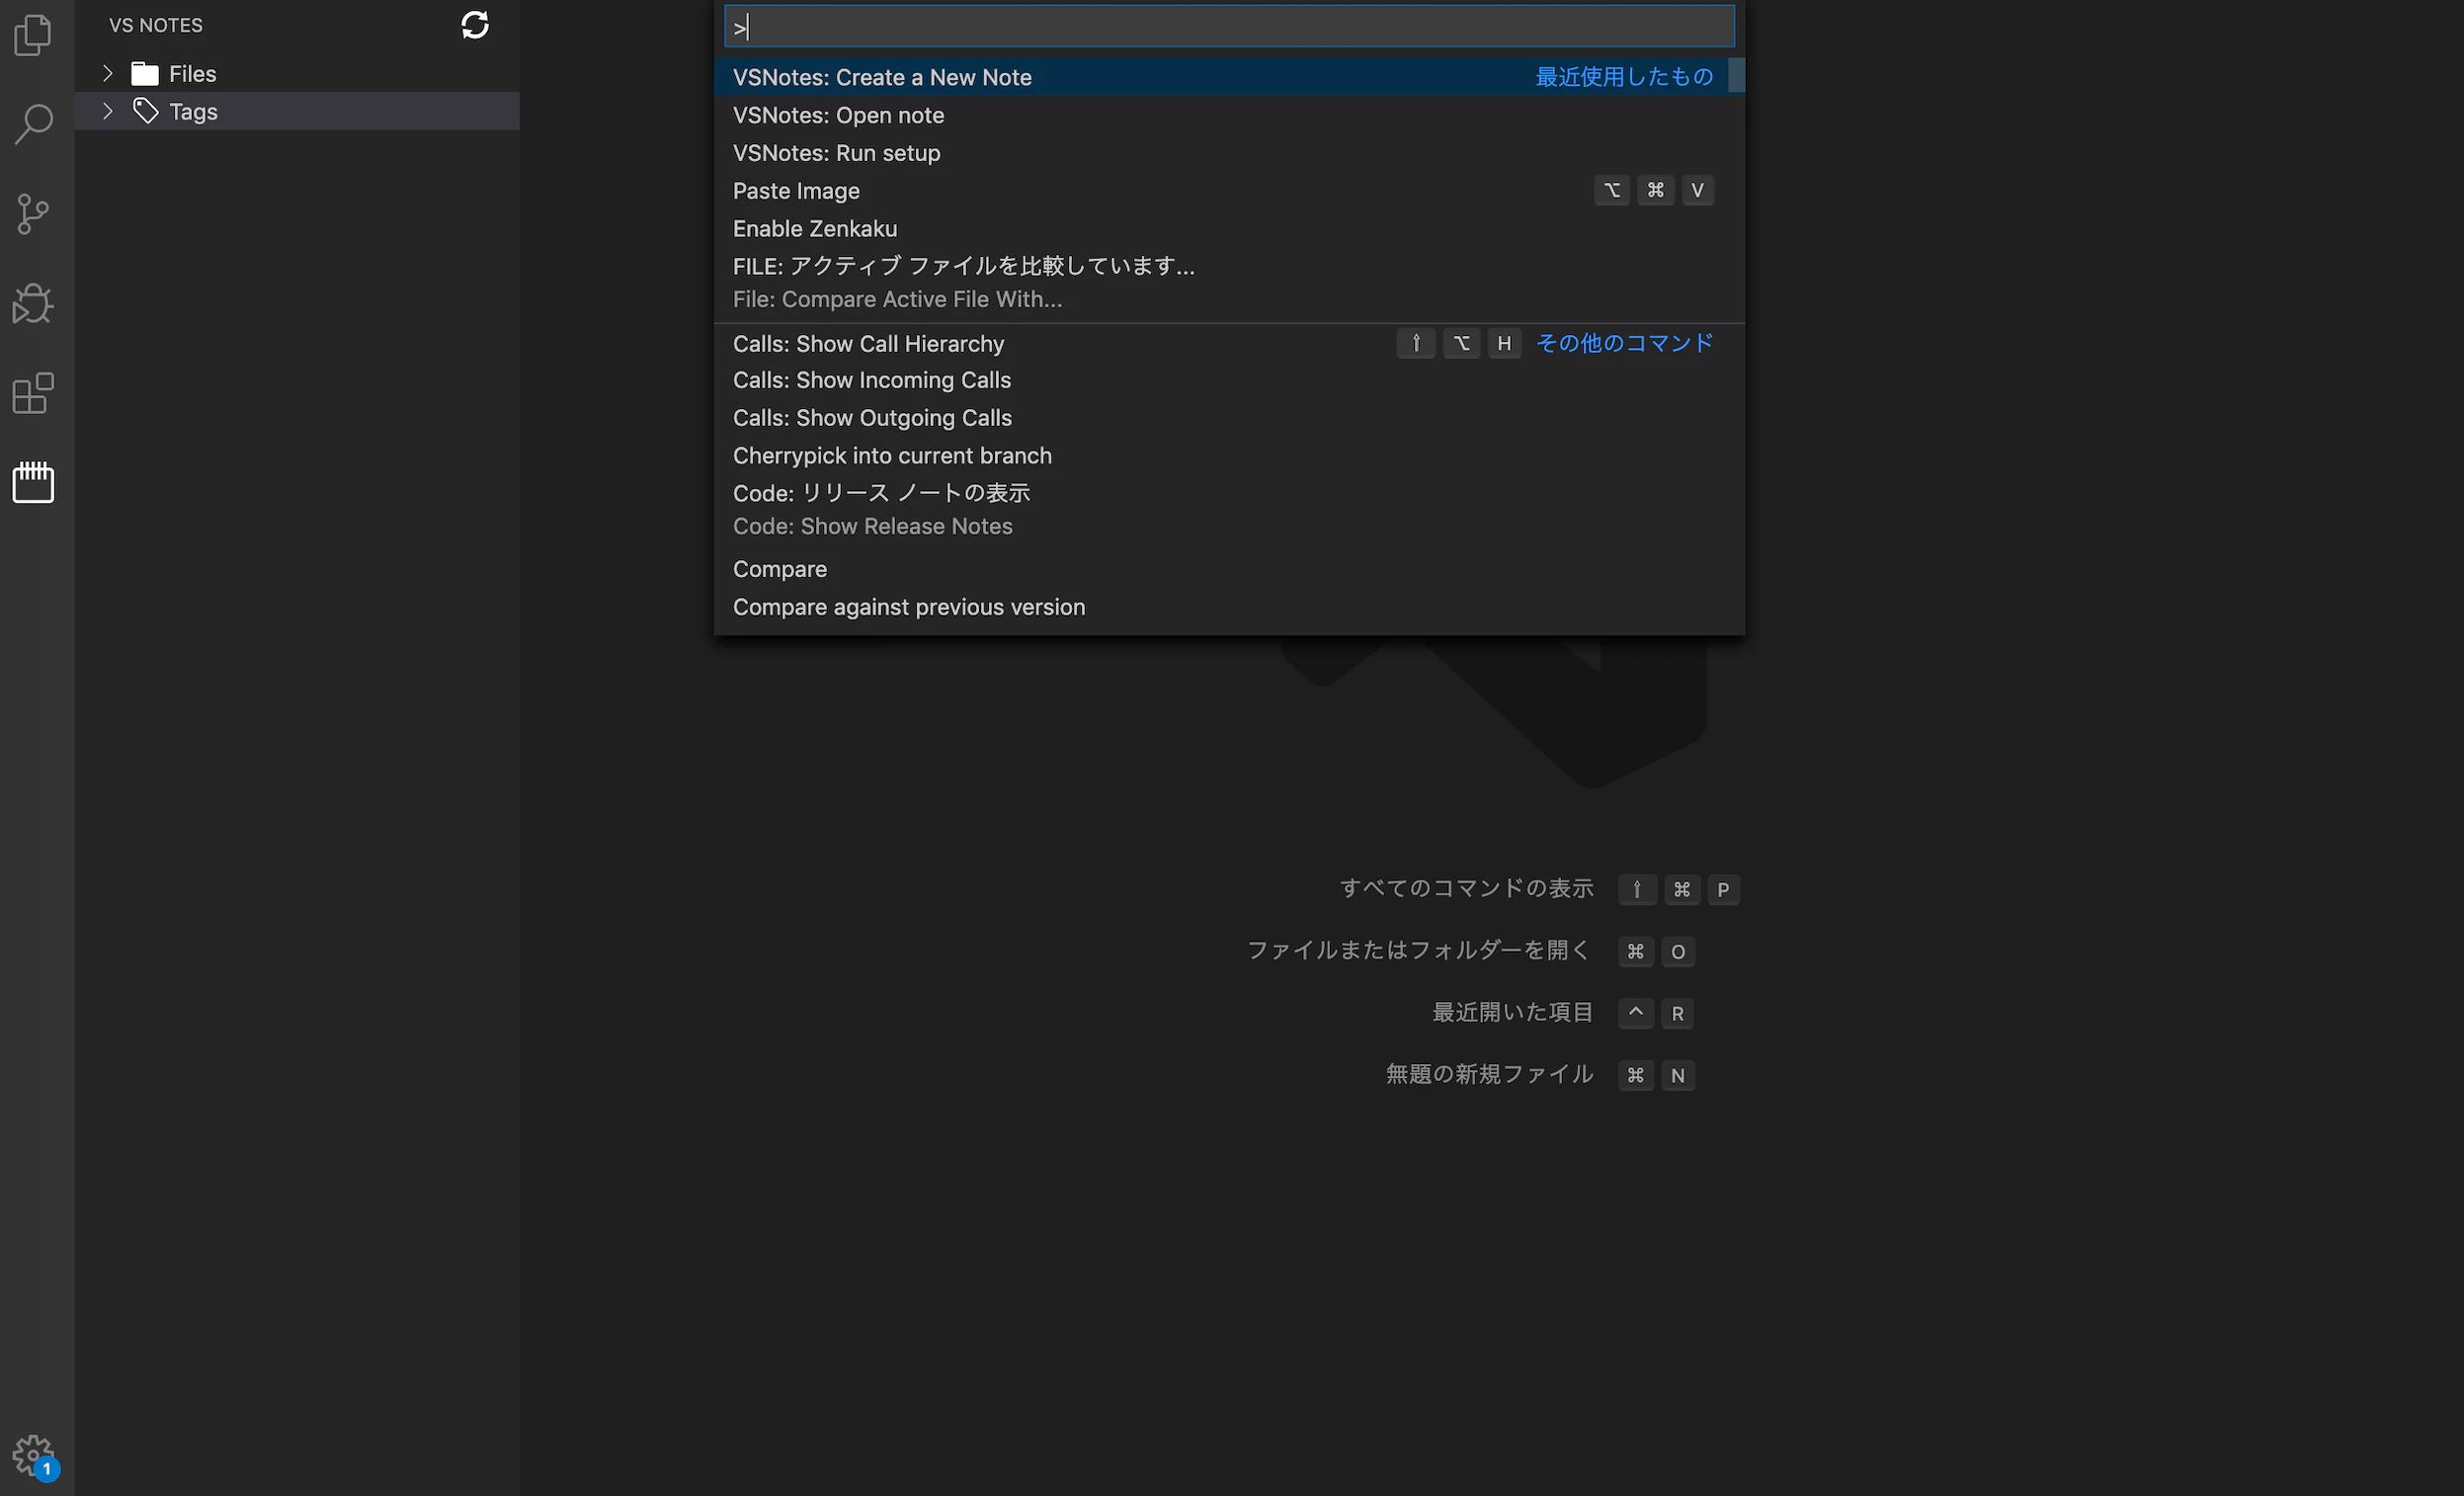Open the Run and Debug view icon
Screen dimensions: 2464x1496
33,303
